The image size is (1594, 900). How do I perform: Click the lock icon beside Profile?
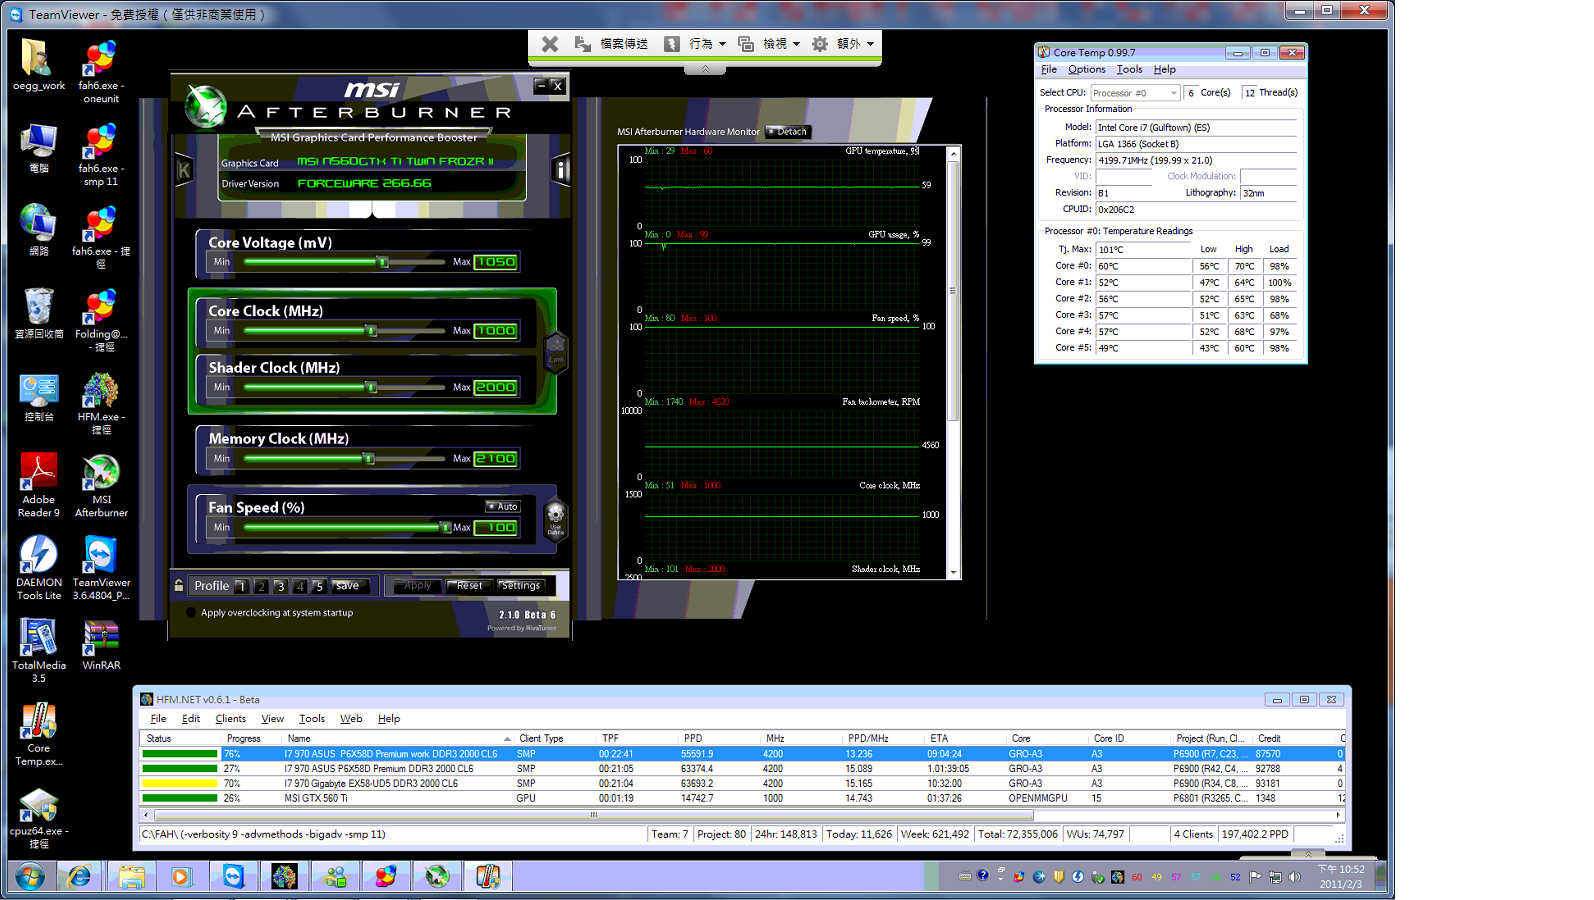pyautogui.click(x=179, y=586)
